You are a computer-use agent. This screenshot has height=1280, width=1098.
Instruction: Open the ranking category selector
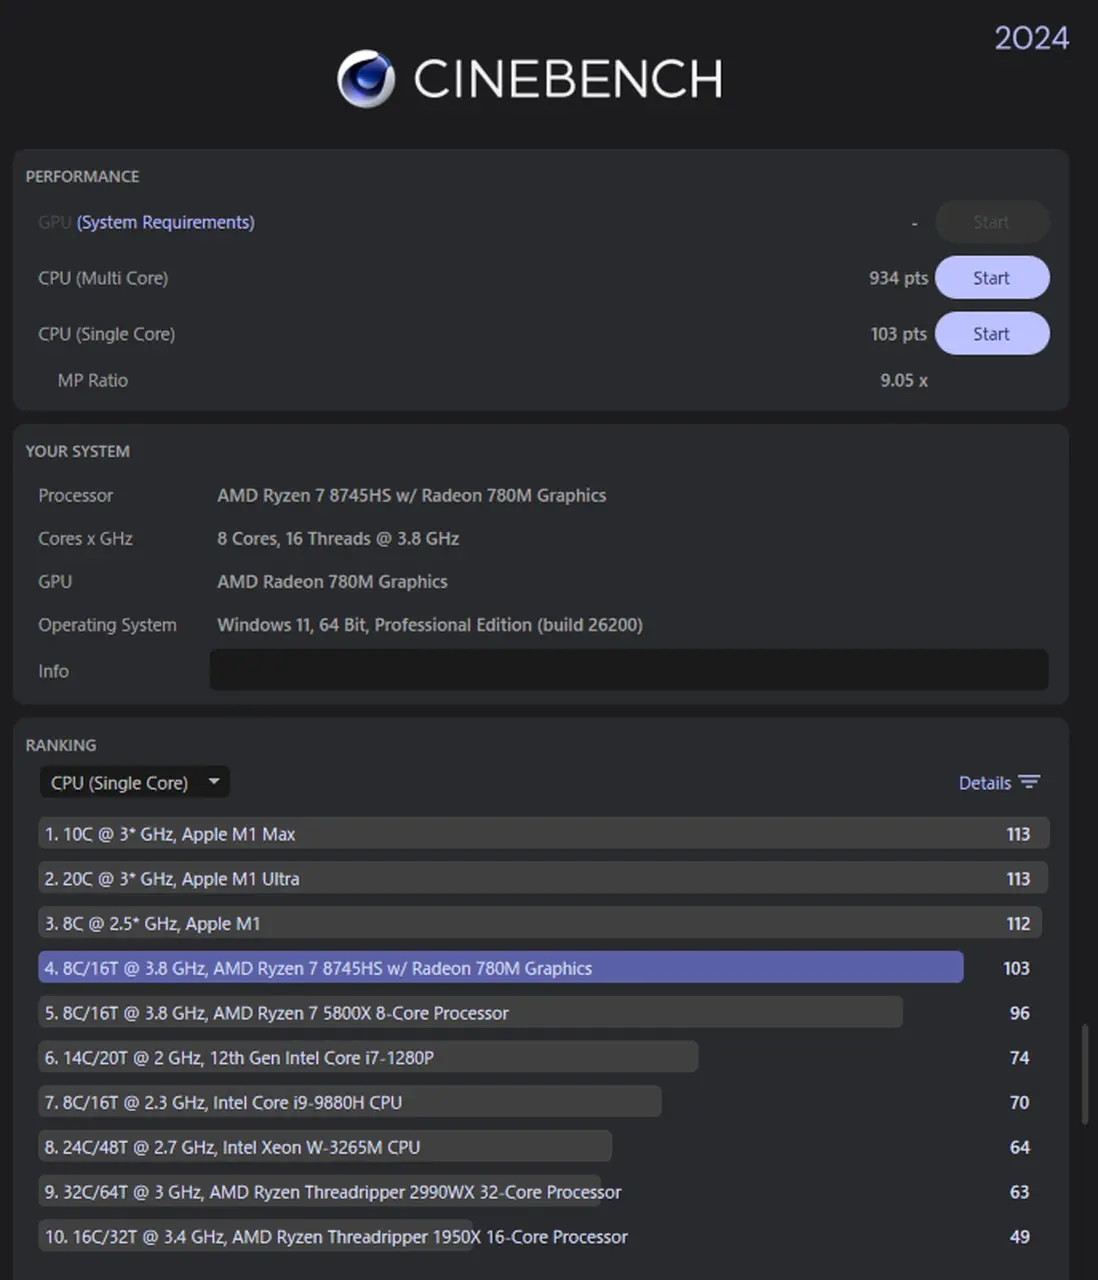(x=134, y=782)
